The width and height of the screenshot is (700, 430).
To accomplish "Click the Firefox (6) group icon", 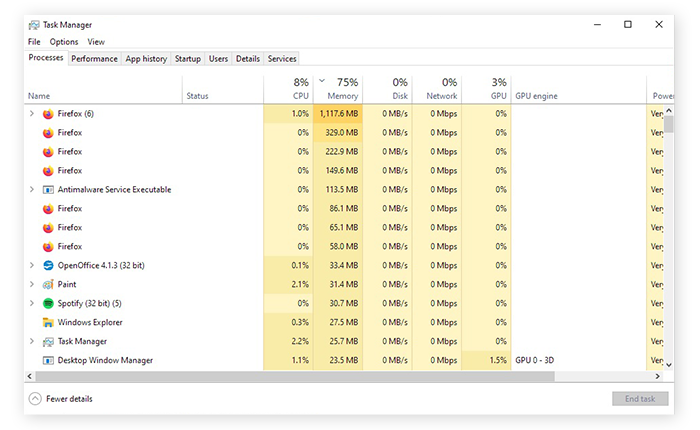I will pyautogui.click(x=48, y=114).
